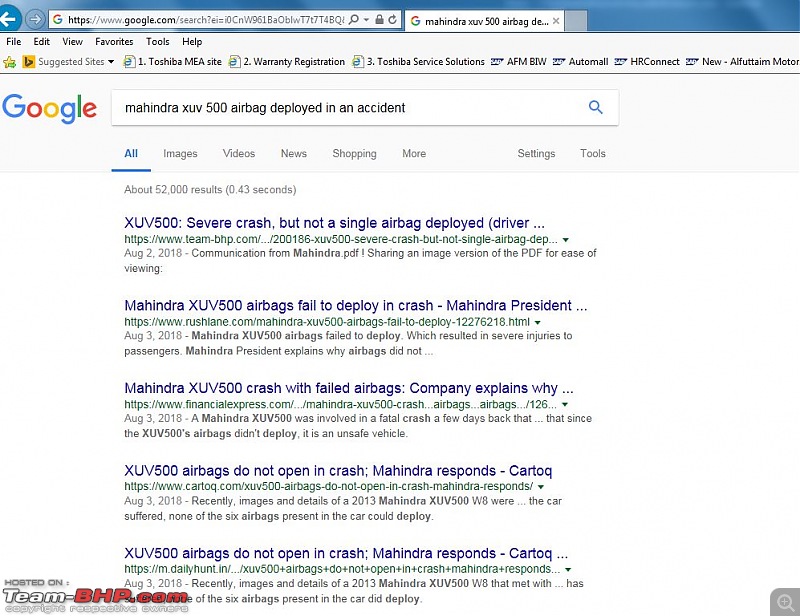This screenshot has height=616, width=800.
Task: Go back using the browser back arrow
Action: coord(9,19)
